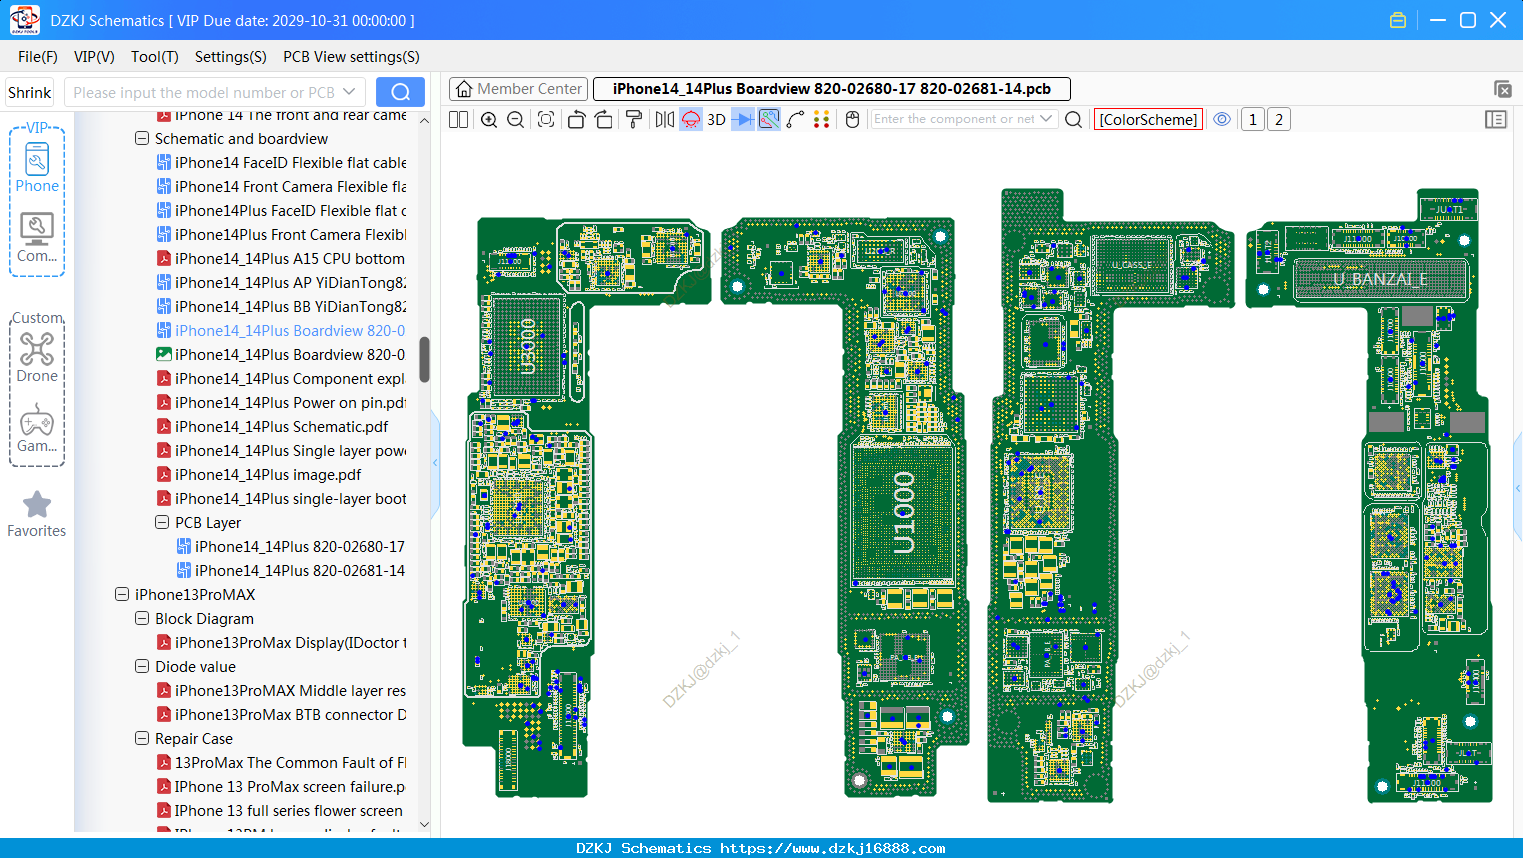Toggle the eye visibility icon
The image size is (1523, 858).
point(1222,119)
